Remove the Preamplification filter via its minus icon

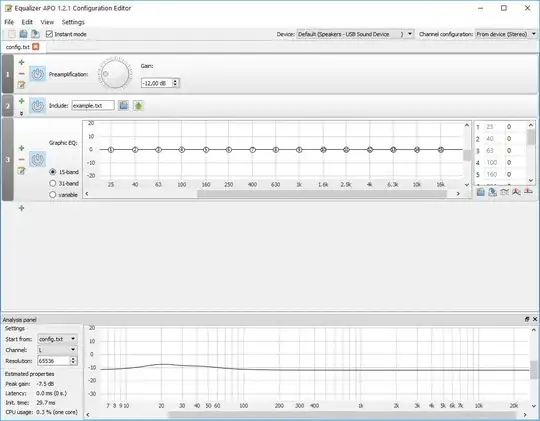21,73
